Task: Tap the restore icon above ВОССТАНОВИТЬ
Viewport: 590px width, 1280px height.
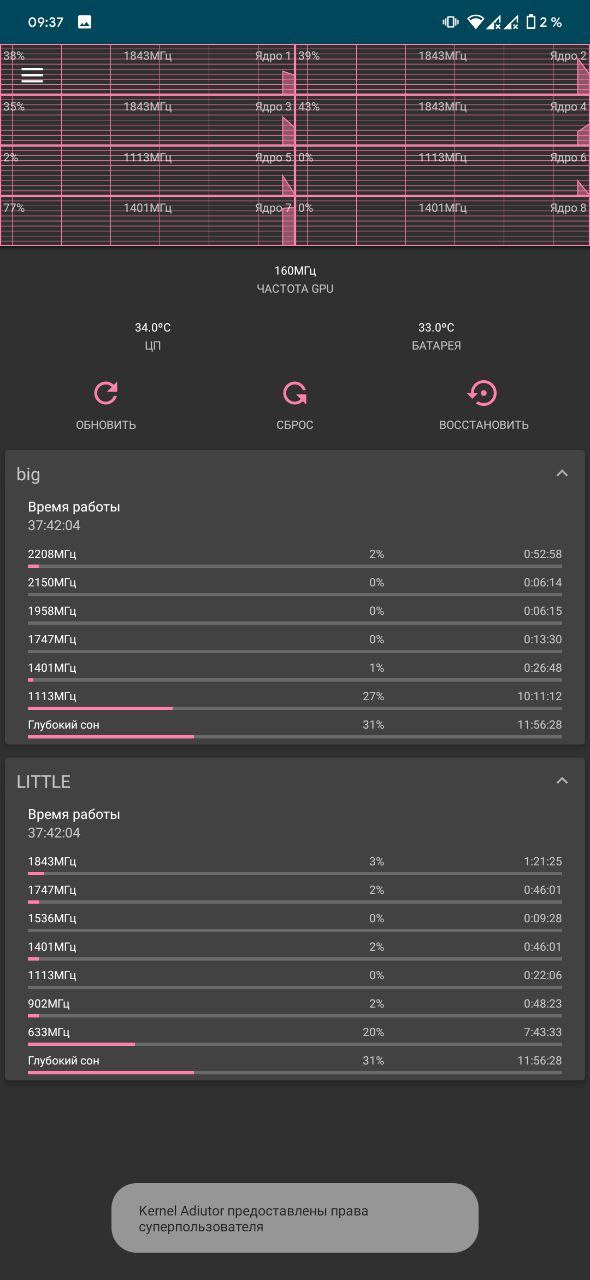Action: 483,393
